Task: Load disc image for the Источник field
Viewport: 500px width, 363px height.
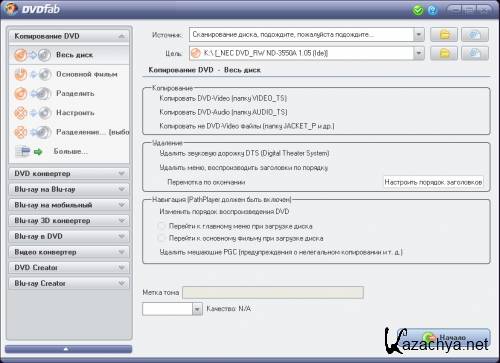Action: pyautogui.click(x=475, y=35)
